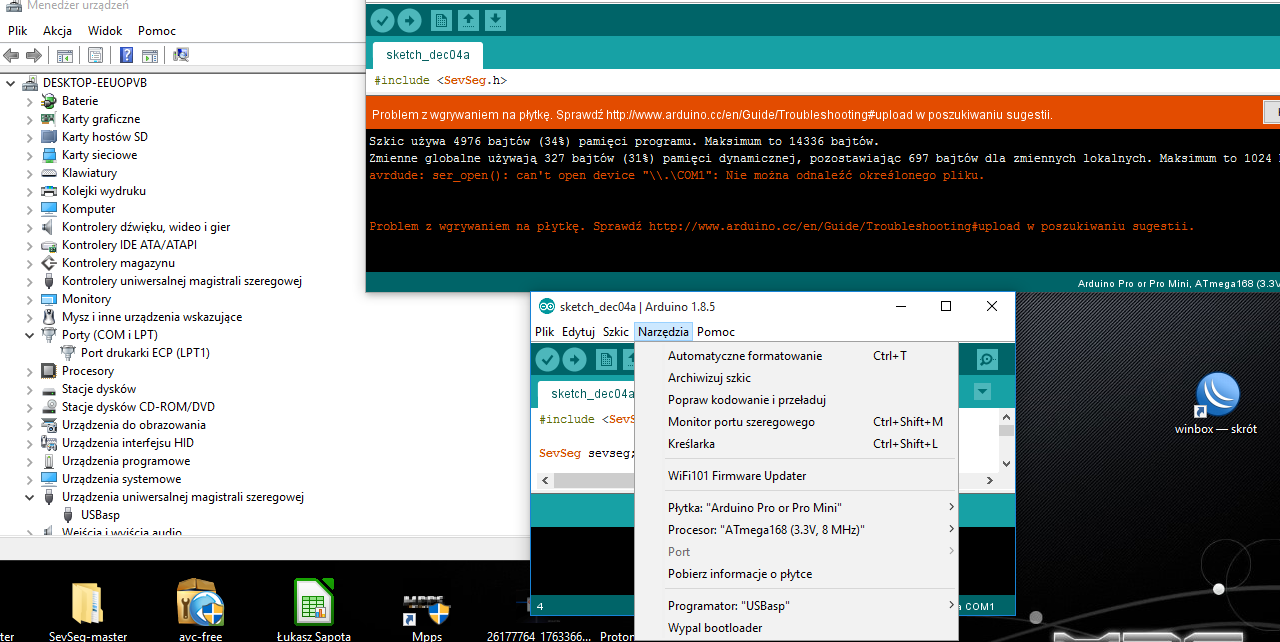Click Verify checkmark in Arduino 1.8.5 window
The width and height of the screenshot is (1280, 642).
[x=547, y=360]
